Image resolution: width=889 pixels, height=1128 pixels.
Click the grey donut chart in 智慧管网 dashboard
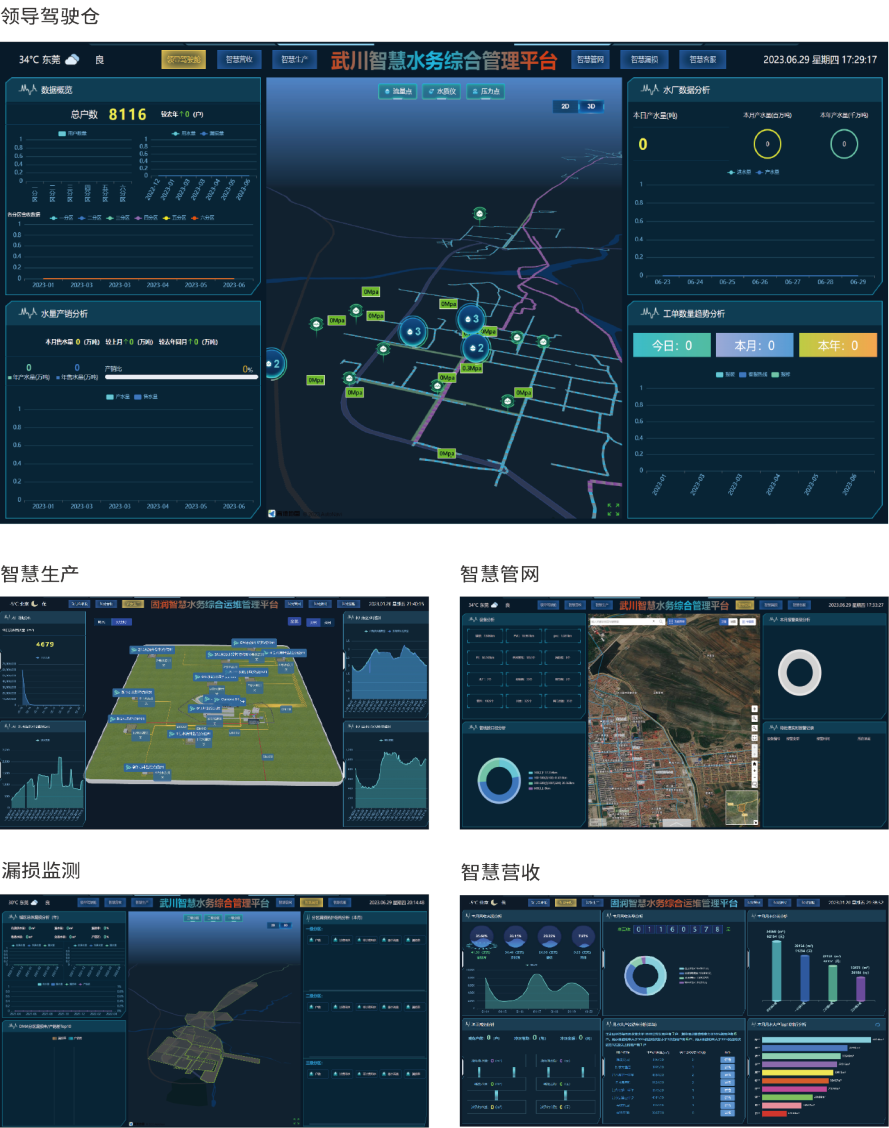(800, 672)
